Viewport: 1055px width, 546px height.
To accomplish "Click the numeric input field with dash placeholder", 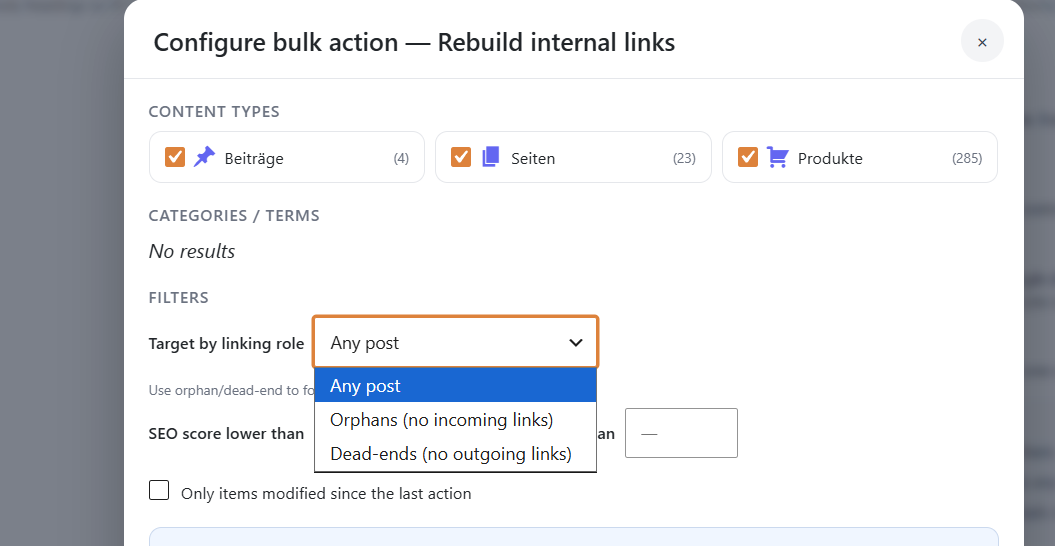I will [681, 433].
